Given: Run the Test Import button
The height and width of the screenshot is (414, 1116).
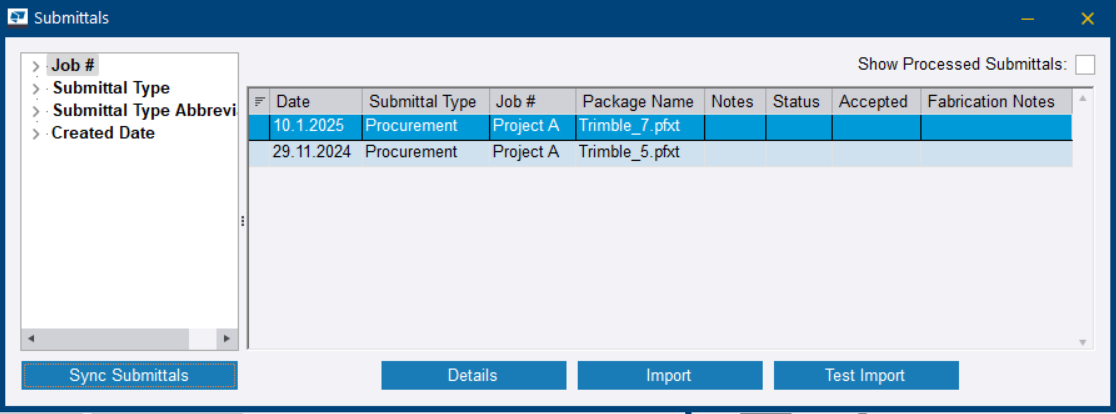Looking at the screenshot, I should (x=865, y=376).
